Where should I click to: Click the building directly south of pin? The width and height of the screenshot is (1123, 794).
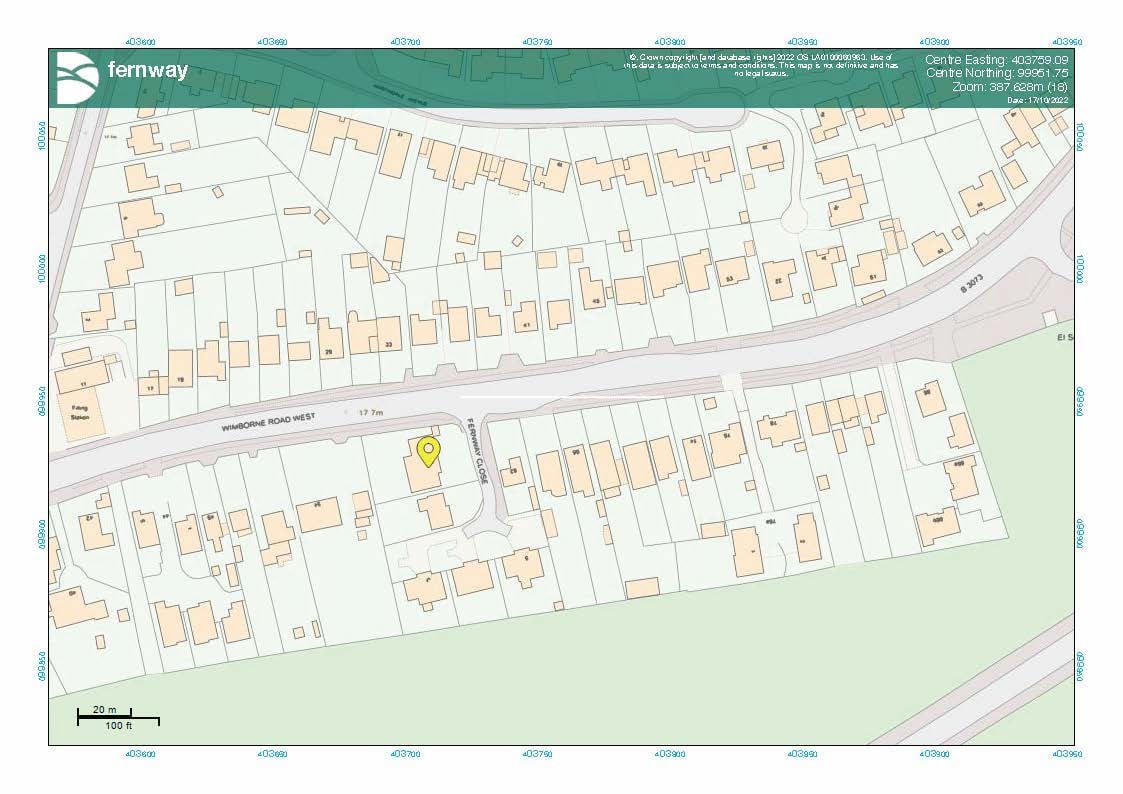click(434, 511)
